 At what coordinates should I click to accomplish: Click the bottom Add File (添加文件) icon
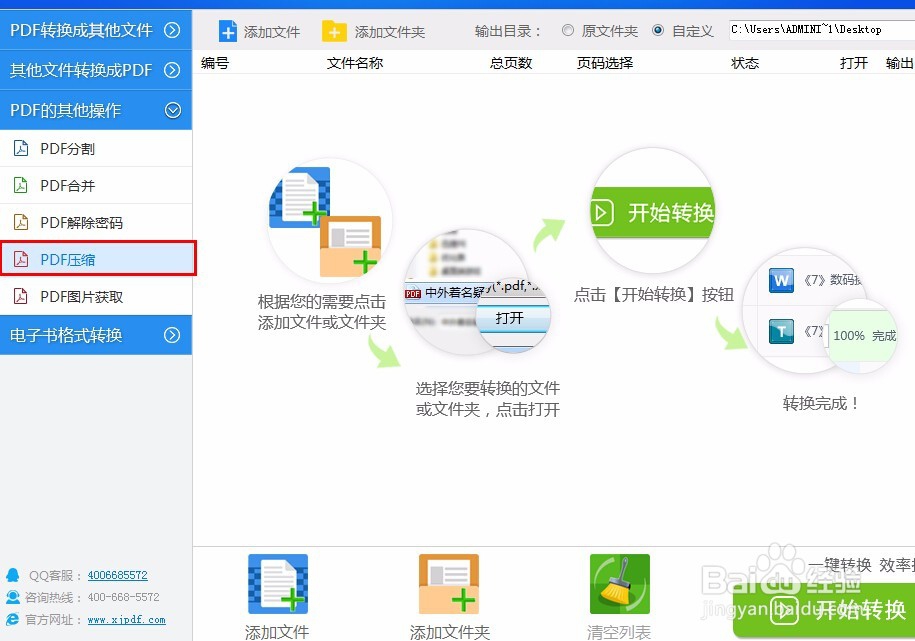[x=276, y=585]
